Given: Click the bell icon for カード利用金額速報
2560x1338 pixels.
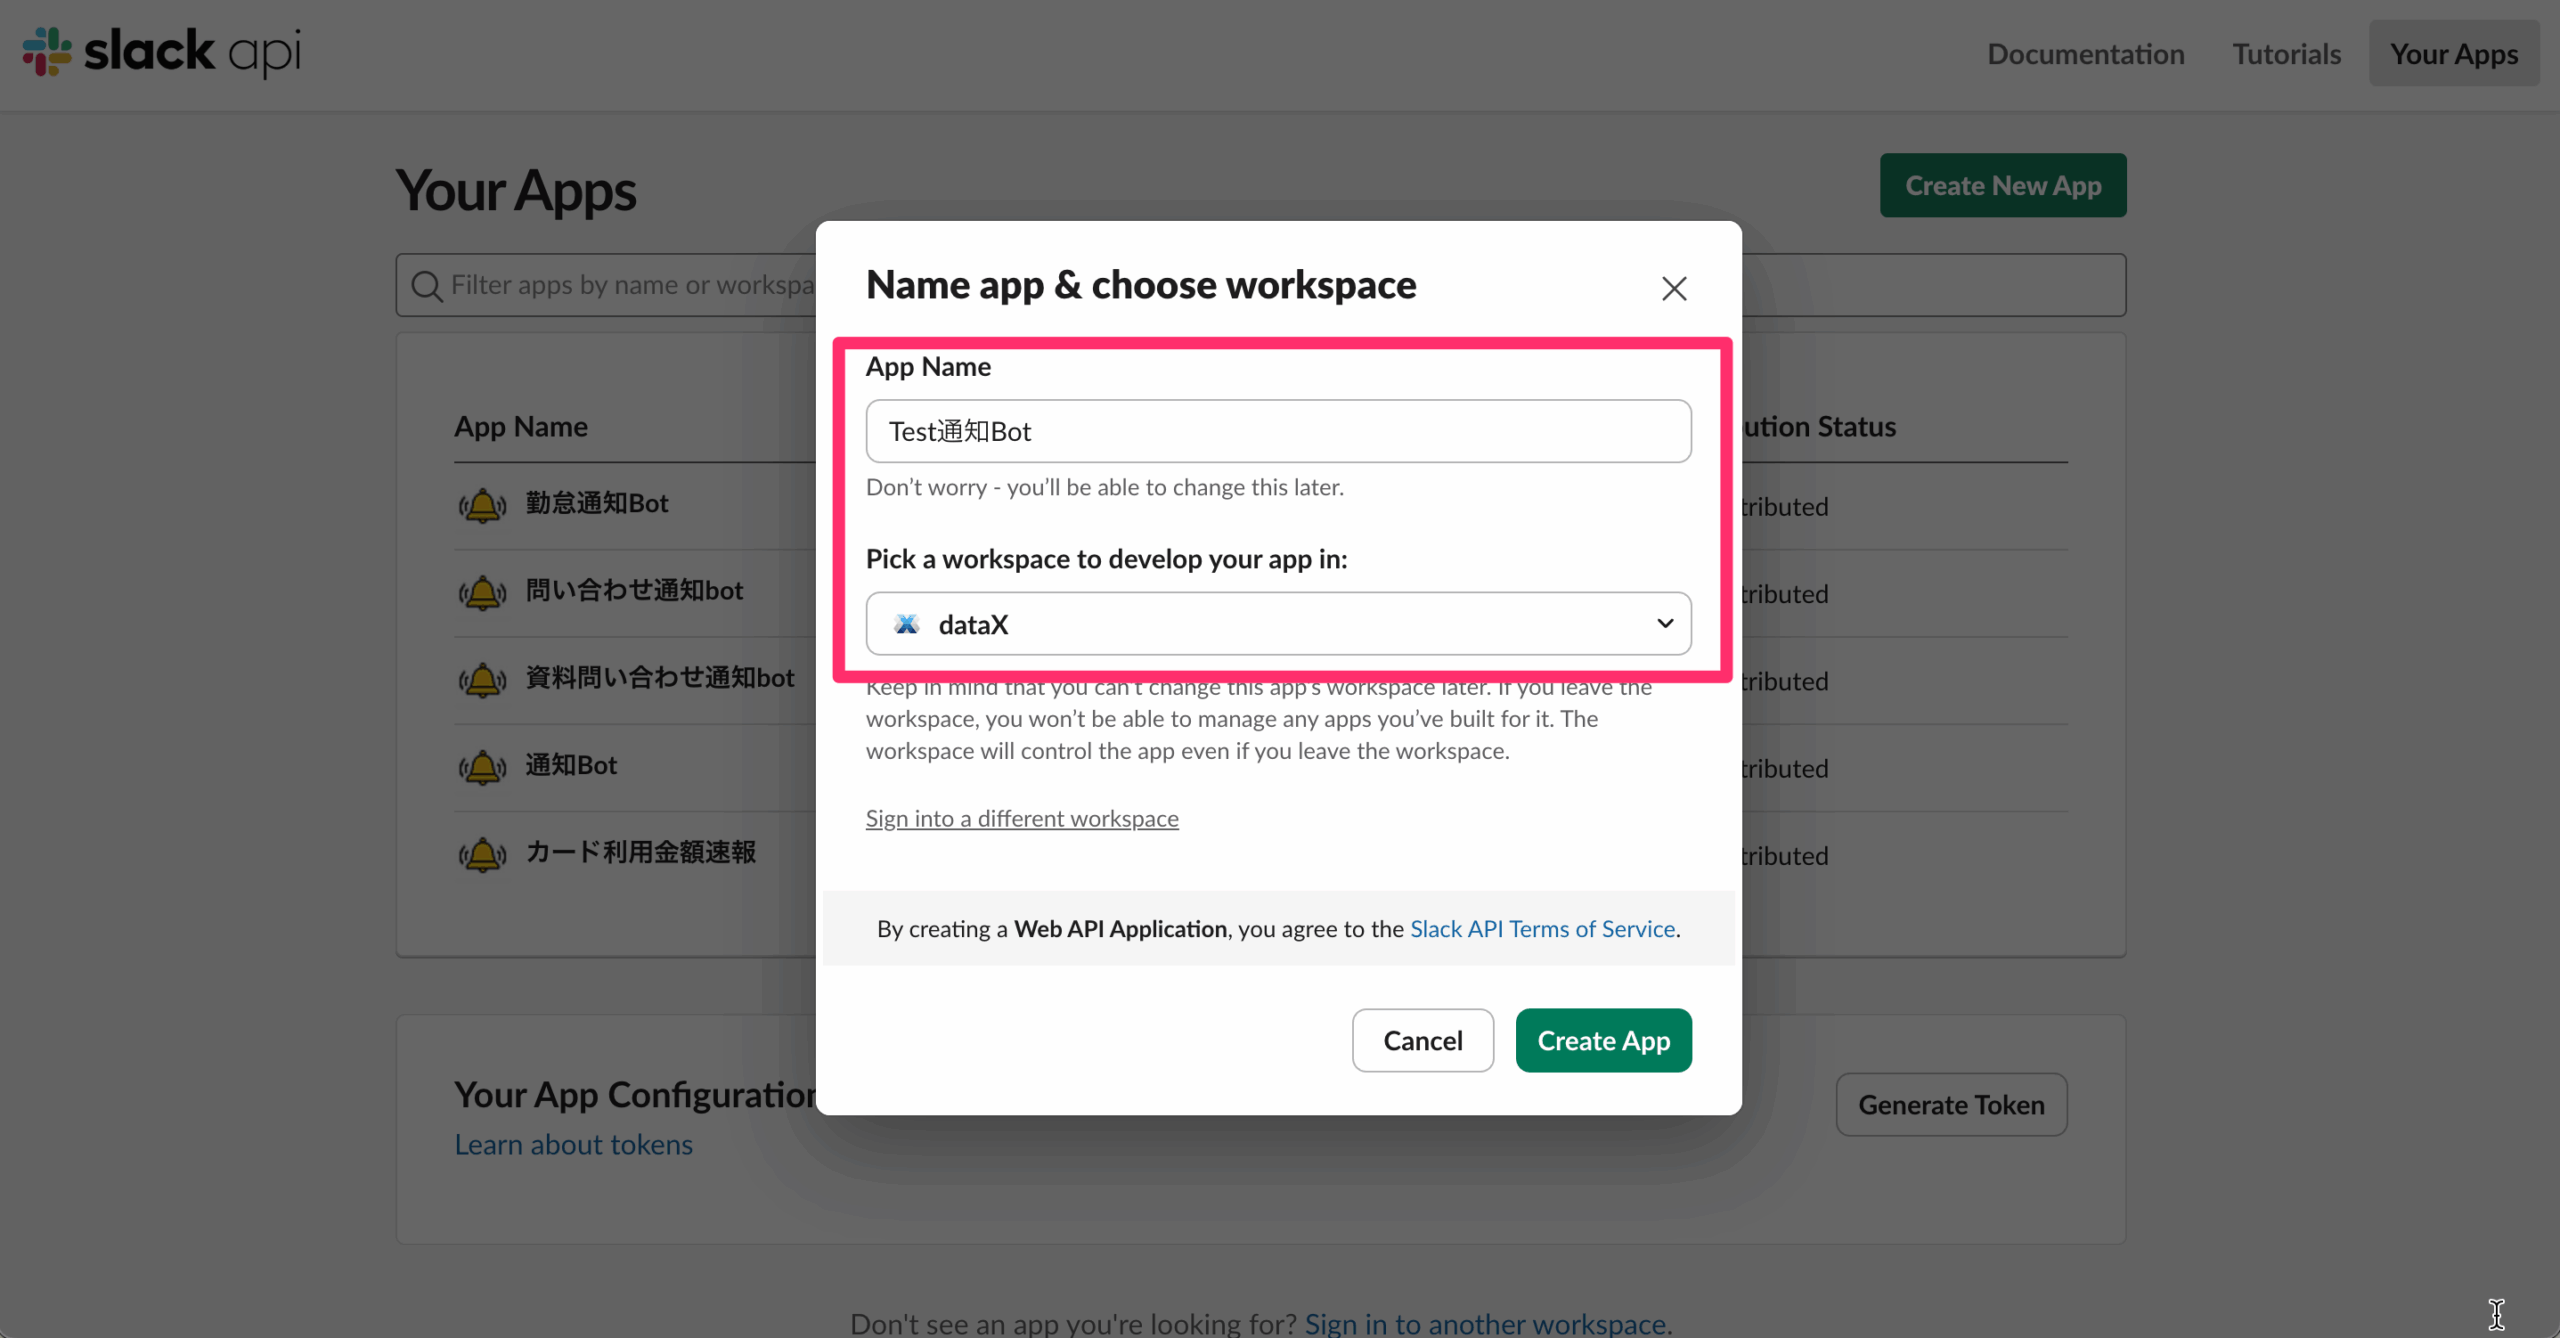Looking at the screenshot, I should (x=482, y=854).
